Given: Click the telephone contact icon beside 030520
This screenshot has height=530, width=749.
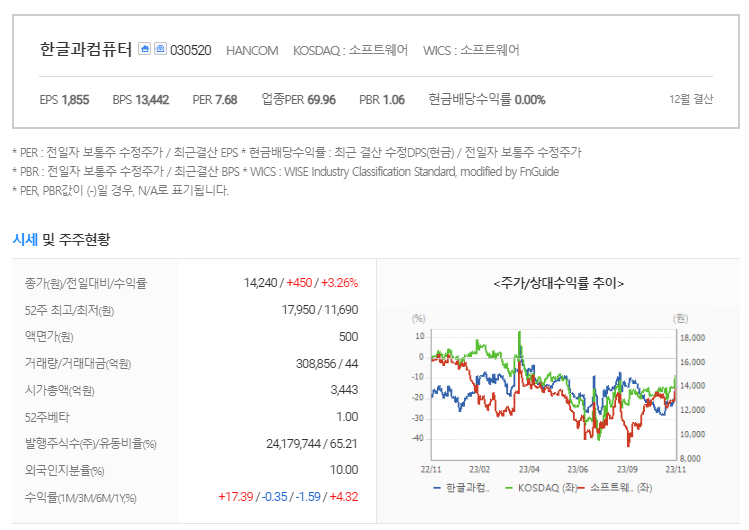Looking at the screenshot, I should click(160, 49).
